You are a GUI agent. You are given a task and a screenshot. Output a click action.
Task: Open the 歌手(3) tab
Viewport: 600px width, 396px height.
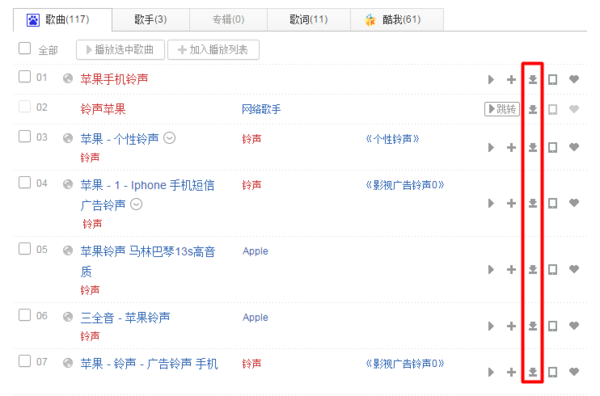tap(151, 20)
